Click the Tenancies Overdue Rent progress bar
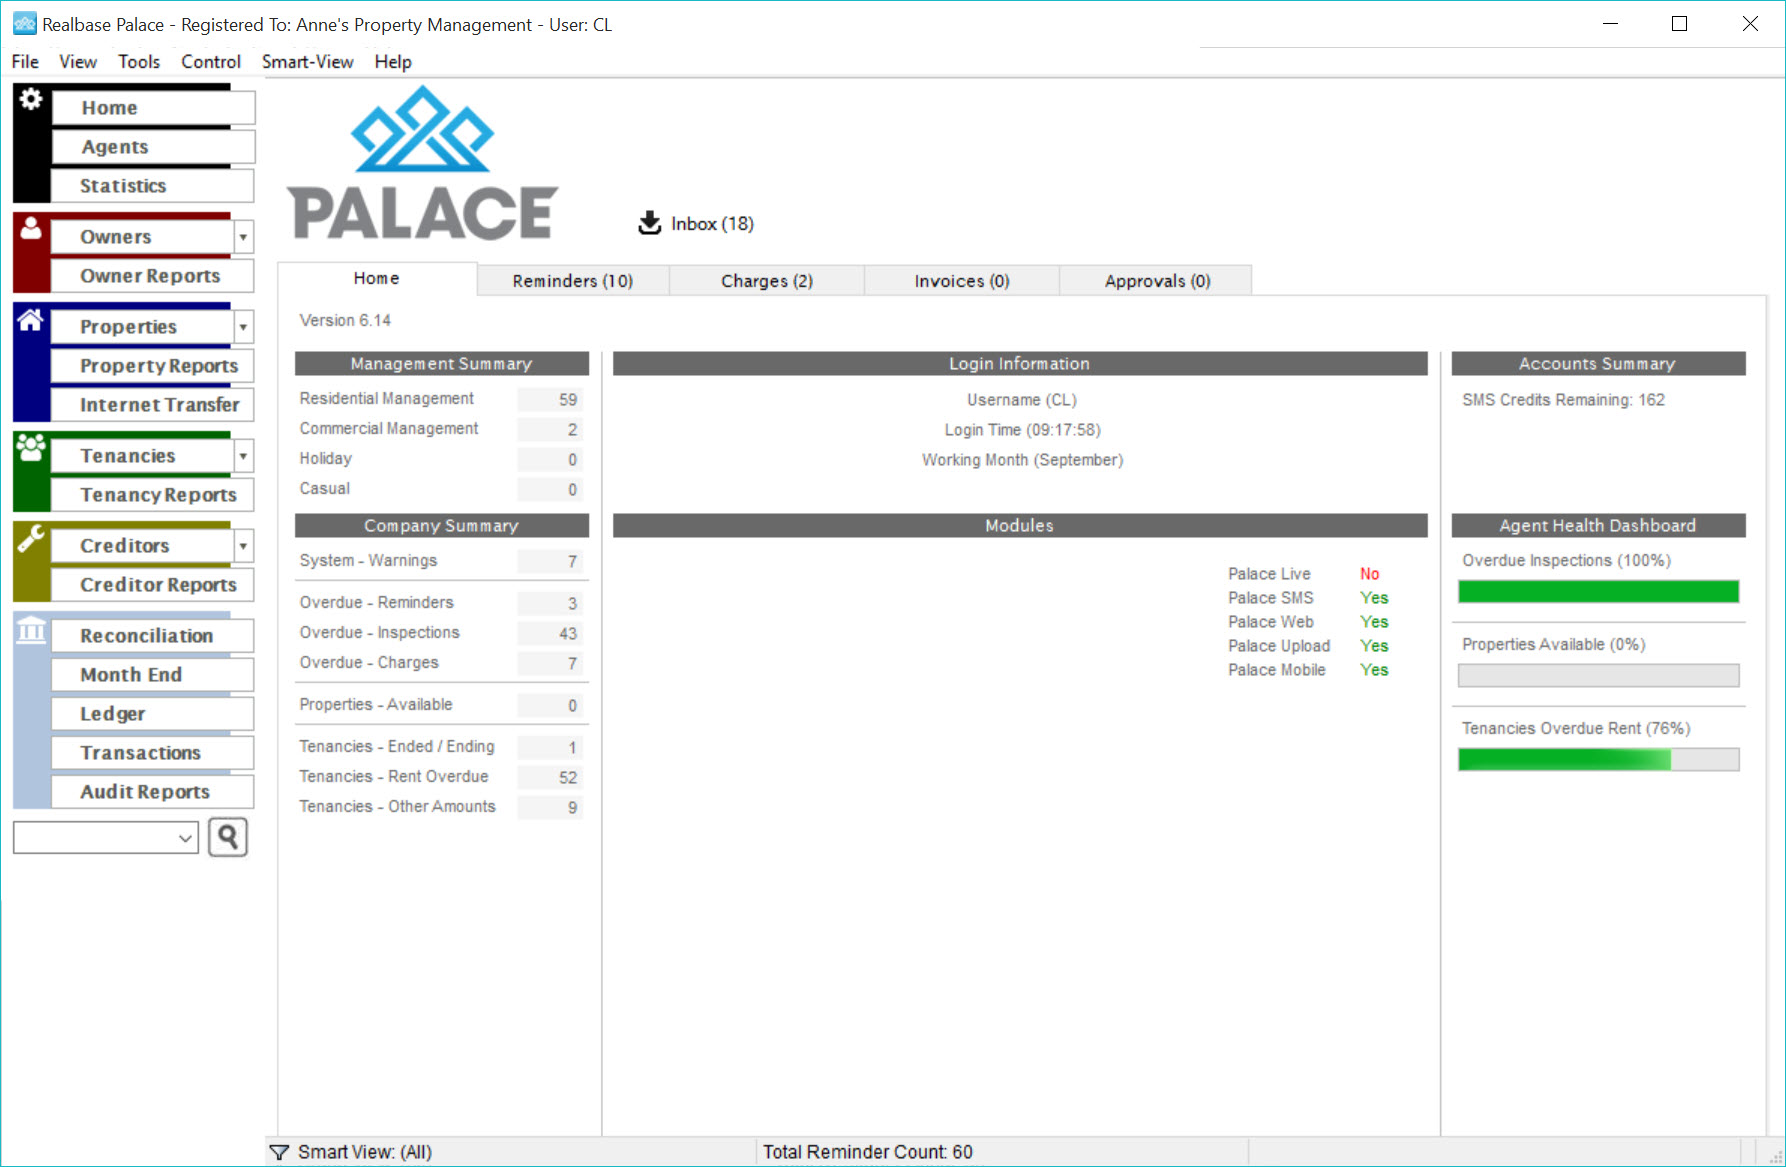This screenshot has width=1786, height=1167. pos(1598,760)
